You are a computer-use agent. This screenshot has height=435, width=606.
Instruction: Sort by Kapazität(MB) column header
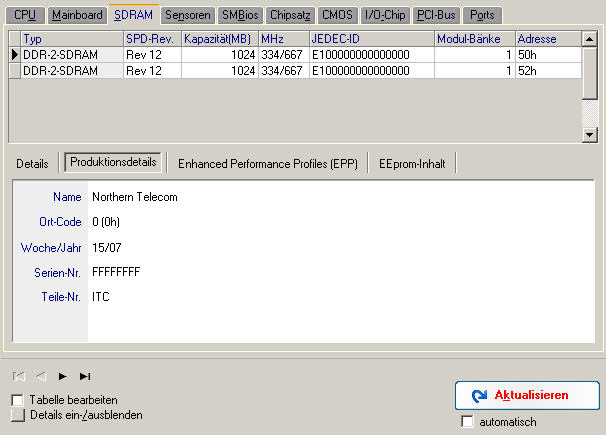(x=220, y=39)
